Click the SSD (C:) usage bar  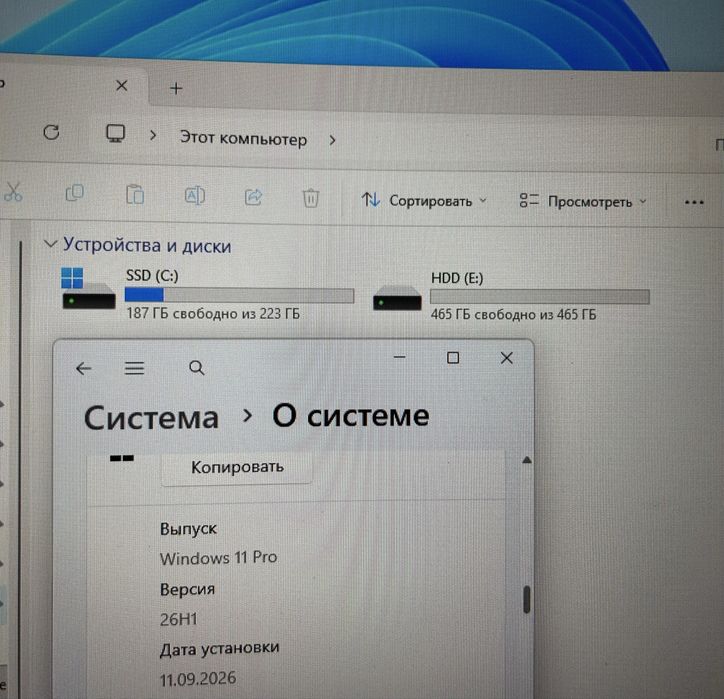239,295
